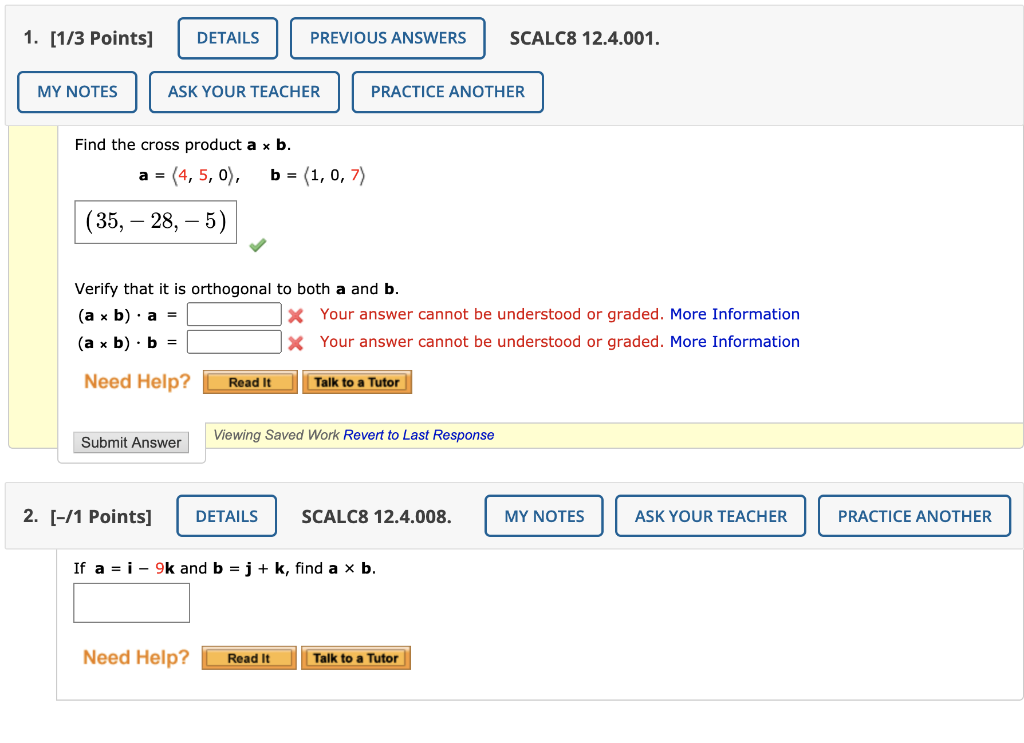Screen dimensions: 1024x743
Task: Open MY NOTES for question 1
Action: point(76,91)
